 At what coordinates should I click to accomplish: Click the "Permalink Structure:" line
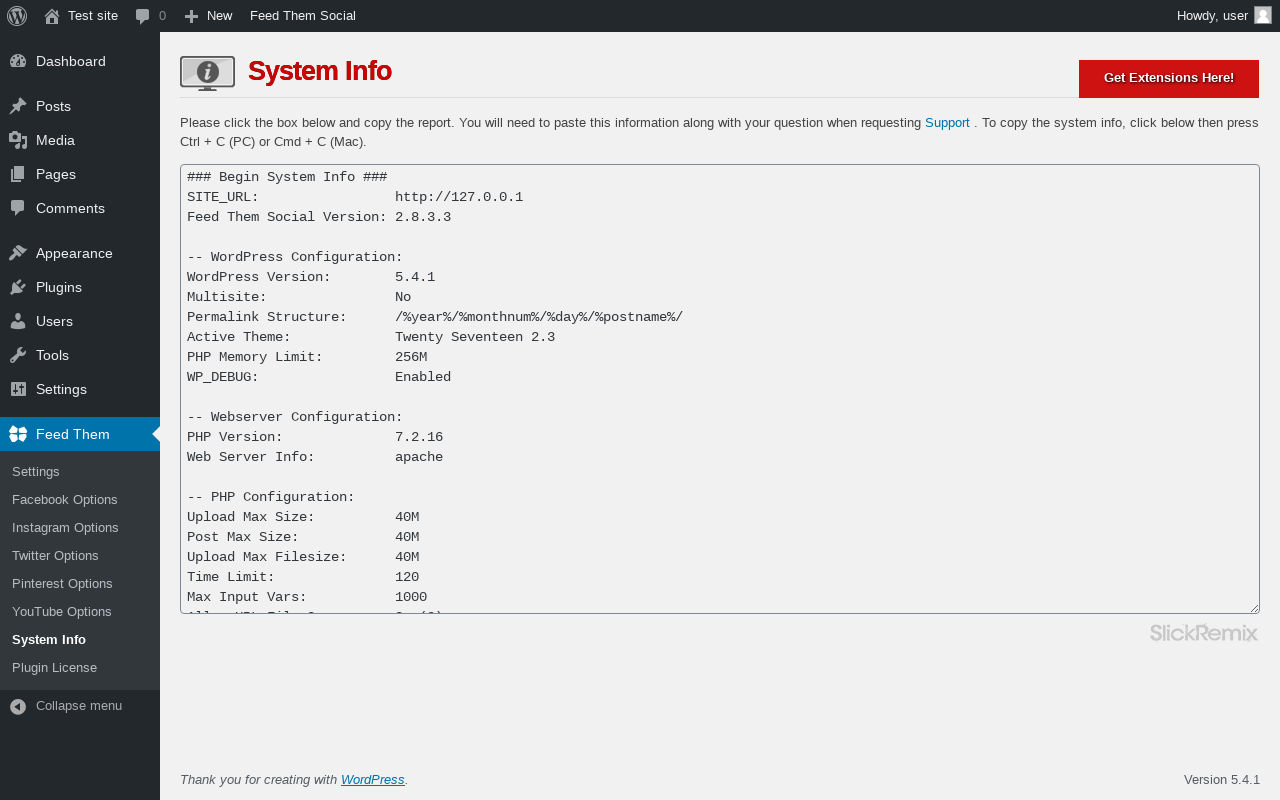[x=435, y=317]
